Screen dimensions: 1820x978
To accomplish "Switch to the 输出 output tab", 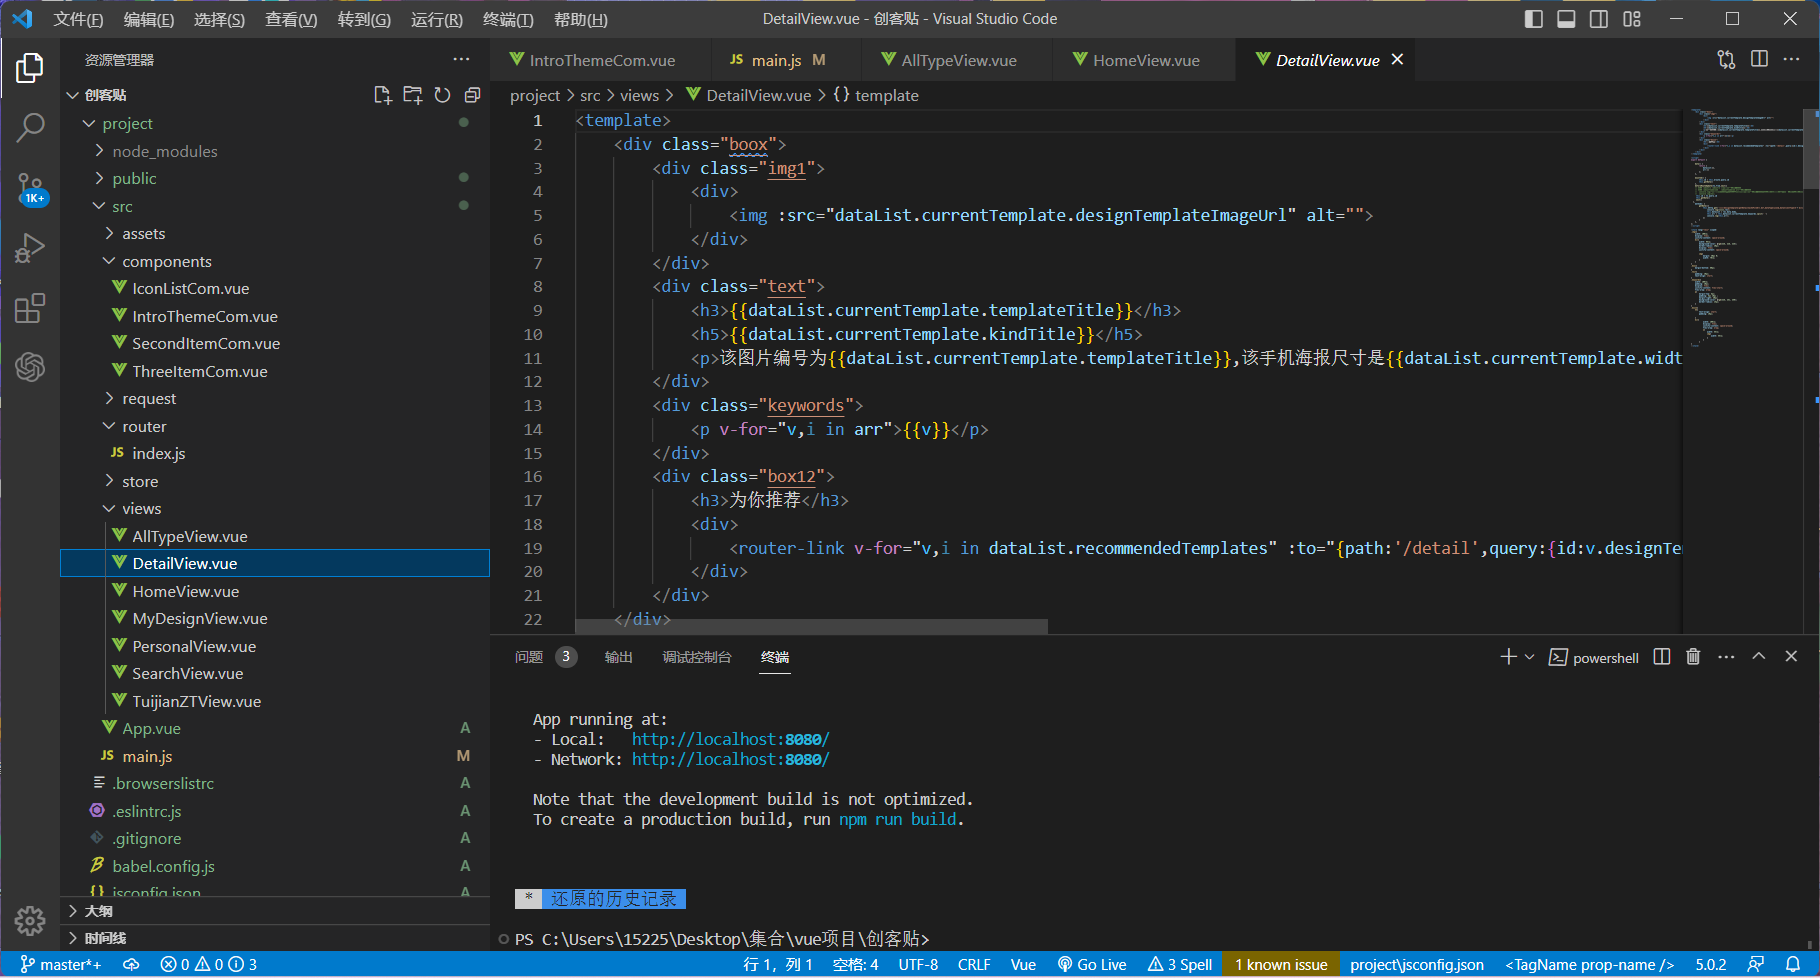I will click(619, 657).
